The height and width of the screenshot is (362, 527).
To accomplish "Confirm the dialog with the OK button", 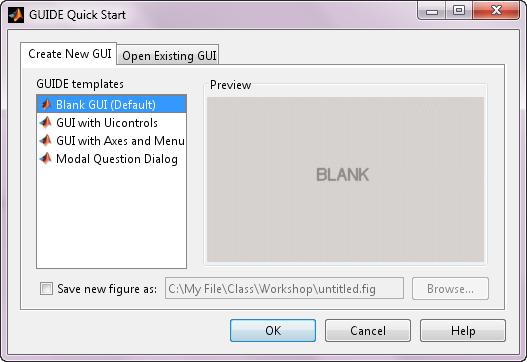I will click(x=273, y=331).
